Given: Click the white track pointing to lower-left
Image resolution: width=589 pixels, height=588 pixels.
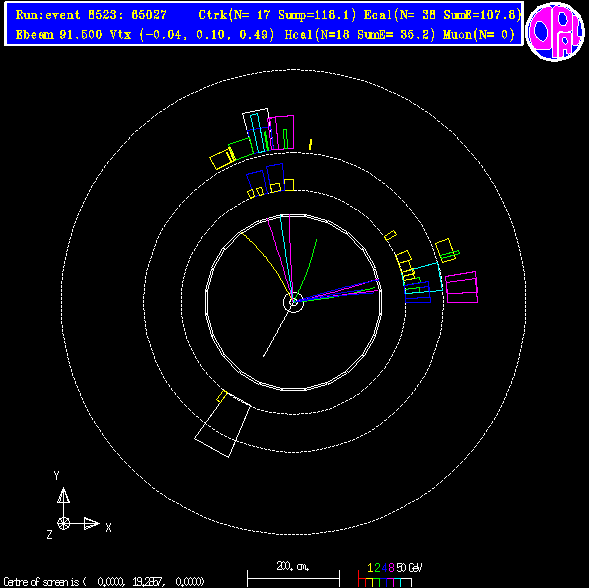Looking at the screenshot, I should 276,331.
